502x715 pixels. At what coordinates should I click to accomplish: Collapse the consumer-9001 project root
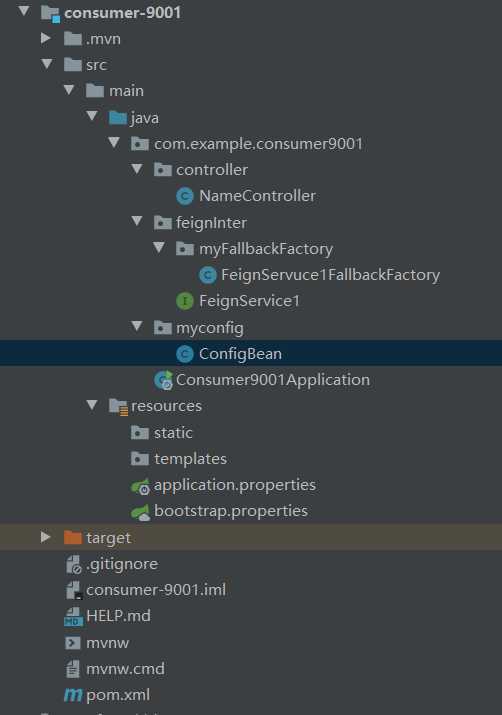[24, 10]
